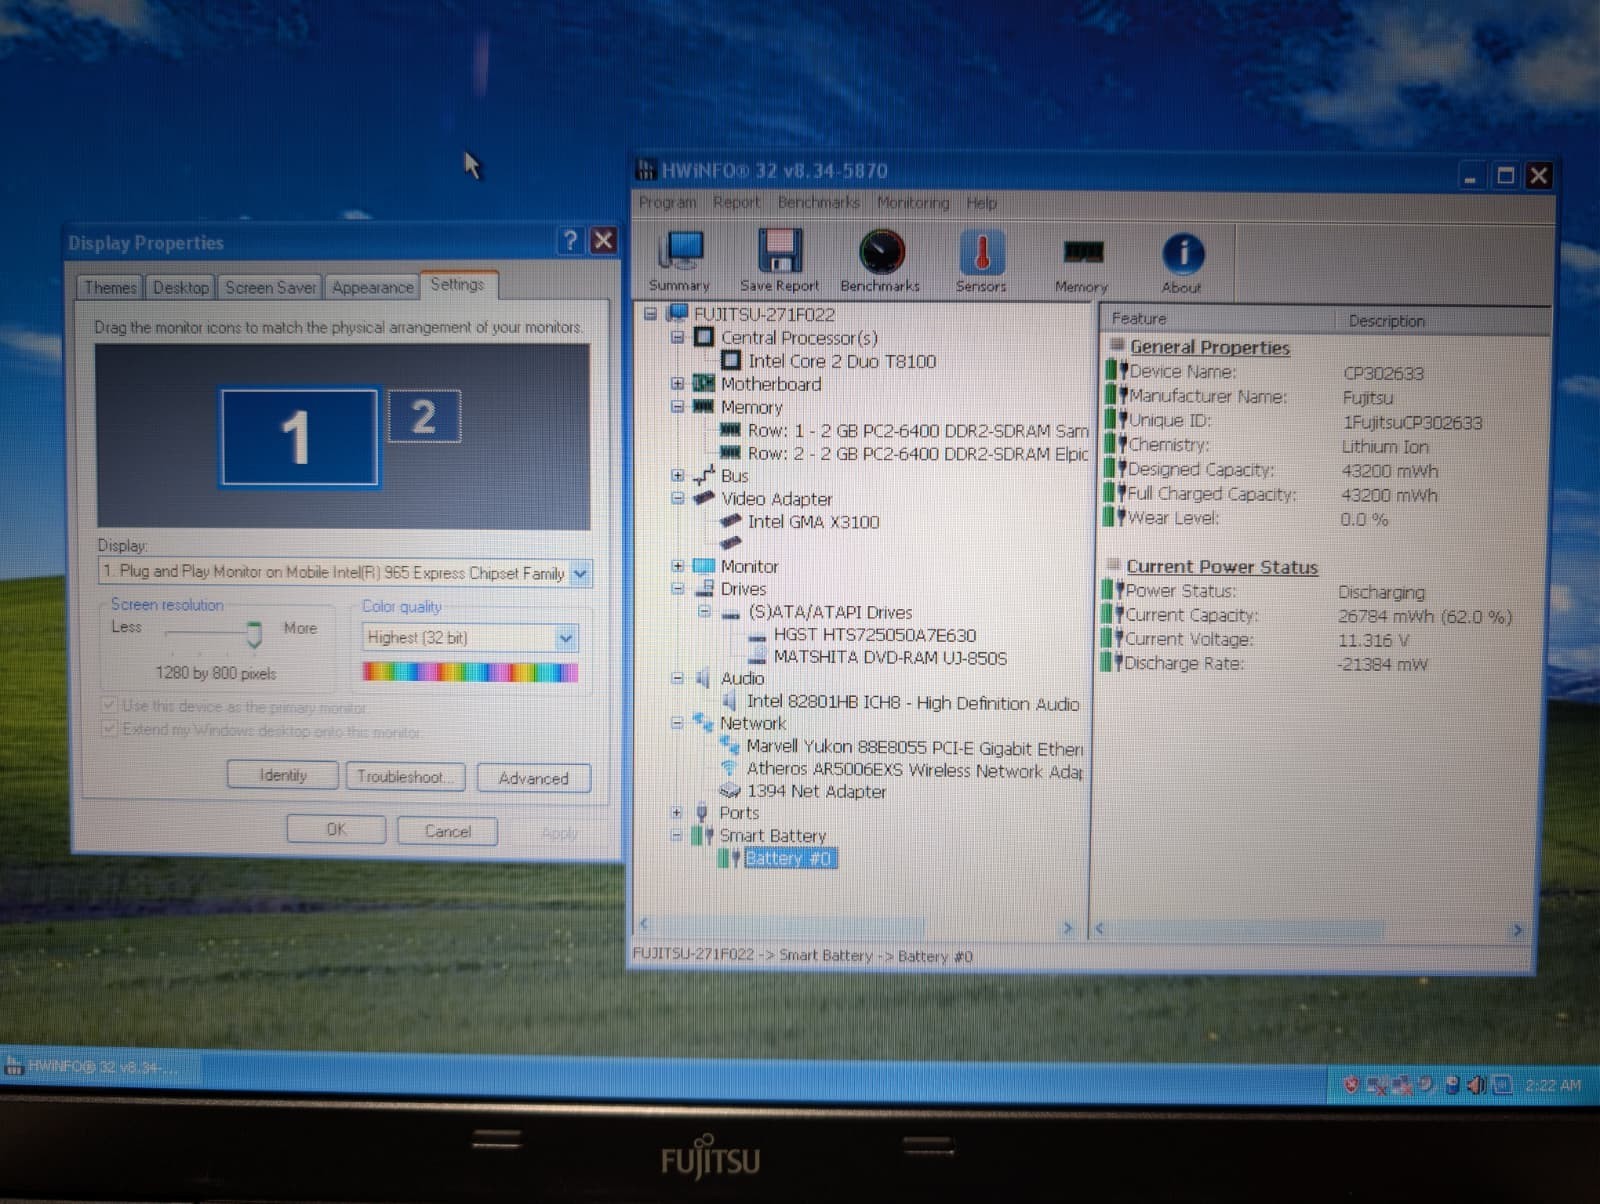This screenshot has height=1204, width=1600.
Task: Select Intel GMA X3100 video adapter
Action: pos(813,522)
